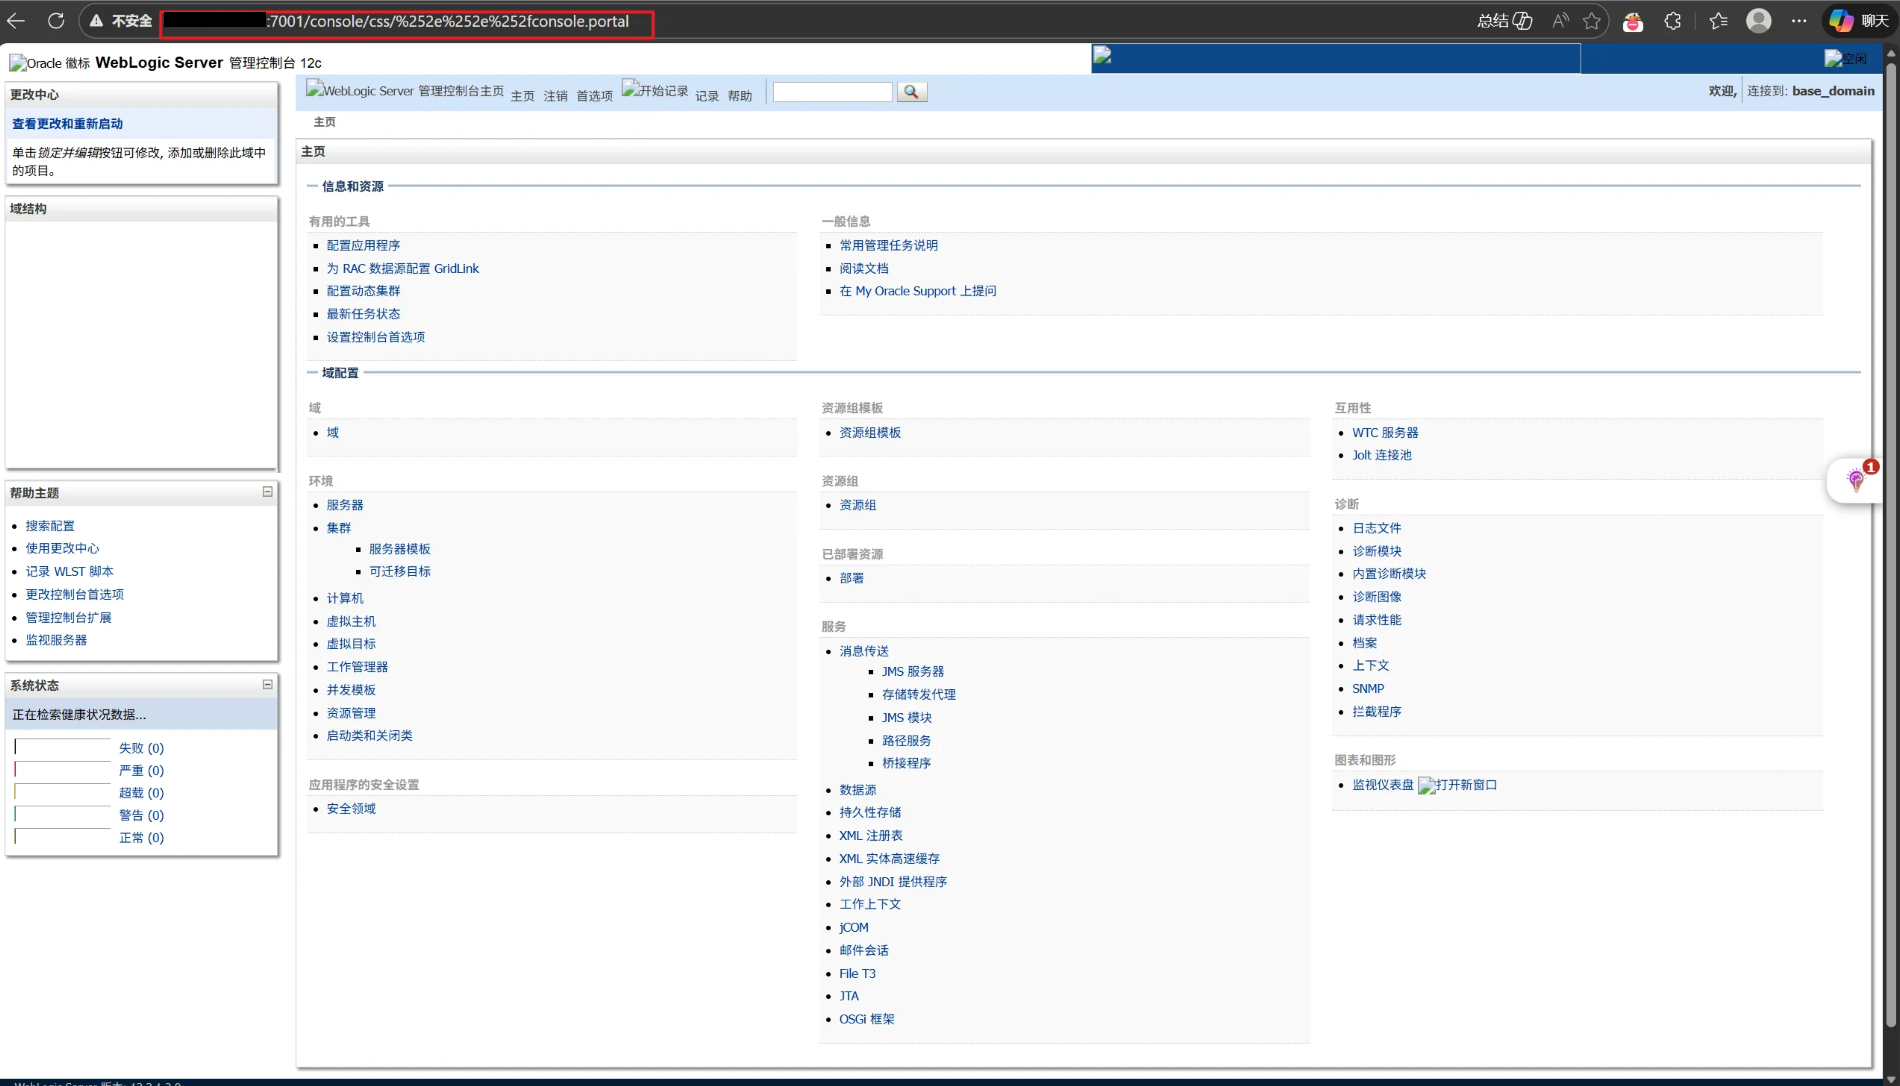Click the Oracle 徽标 logo image
This screenshot has height=1086, width=1900.
(49, 63)
